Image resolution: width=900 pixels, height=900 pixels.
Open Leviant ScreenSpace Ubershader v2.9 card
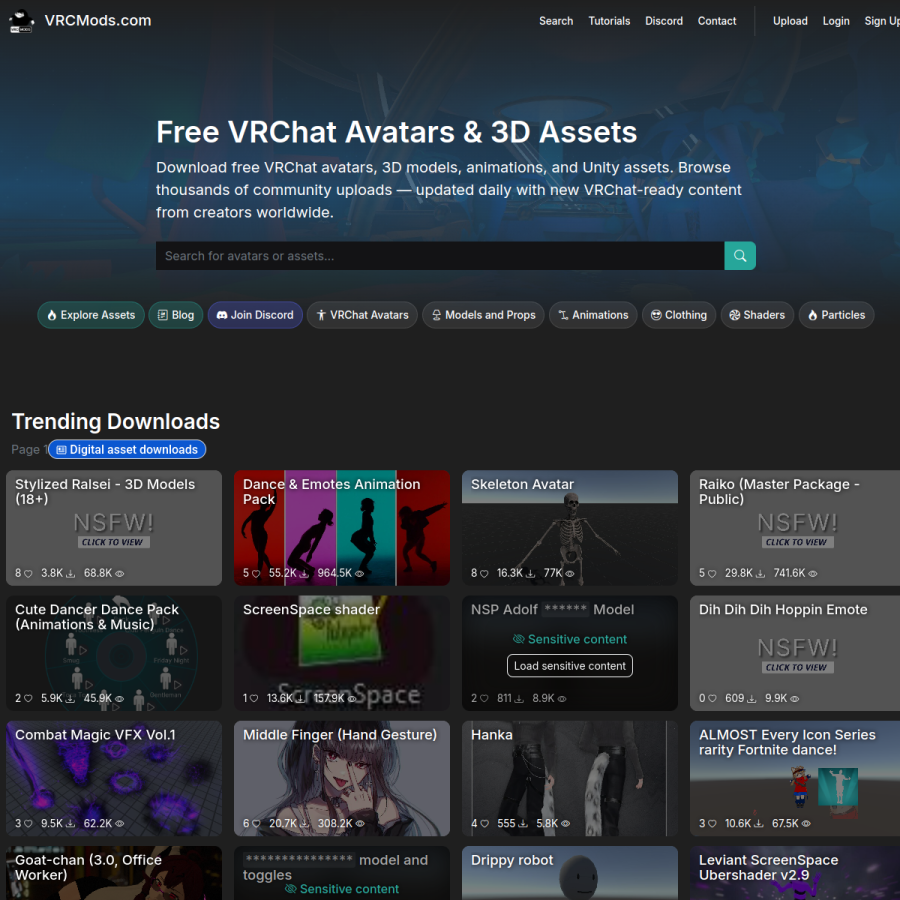click(795, 873)
